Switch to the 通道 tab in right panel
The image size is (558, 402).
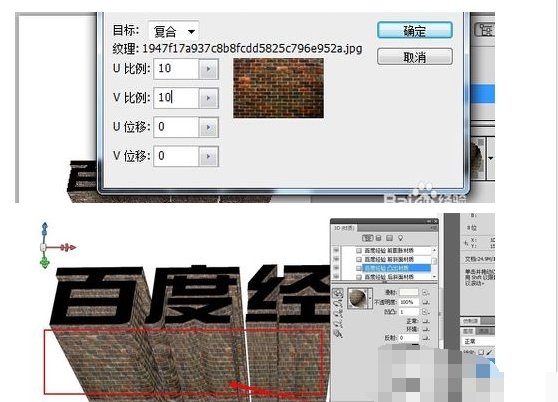click(483, 331)
